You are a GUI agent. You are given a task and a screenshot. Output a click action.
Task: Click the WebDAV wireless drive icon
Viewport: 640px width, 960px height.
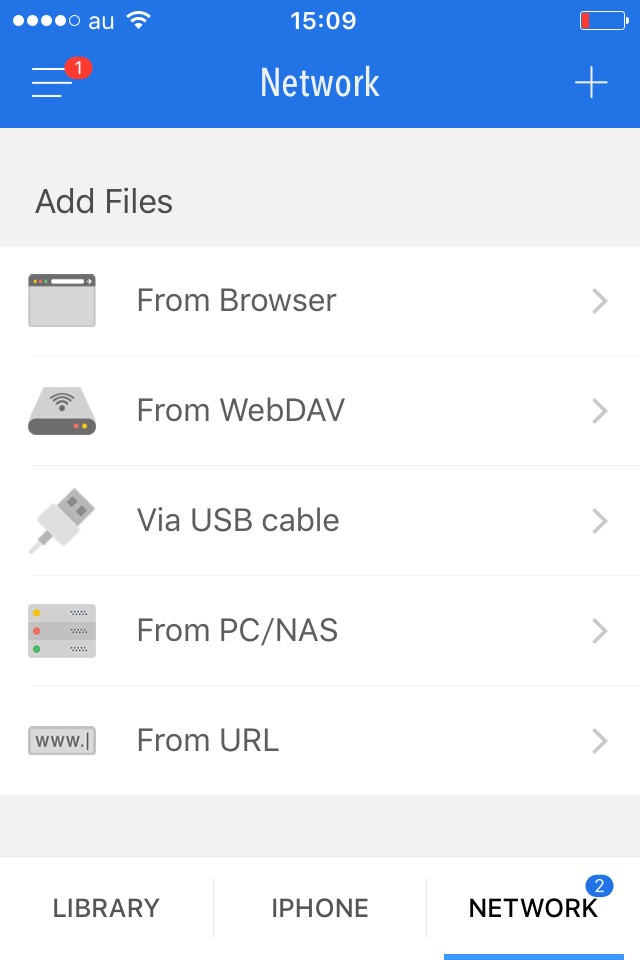62,410
